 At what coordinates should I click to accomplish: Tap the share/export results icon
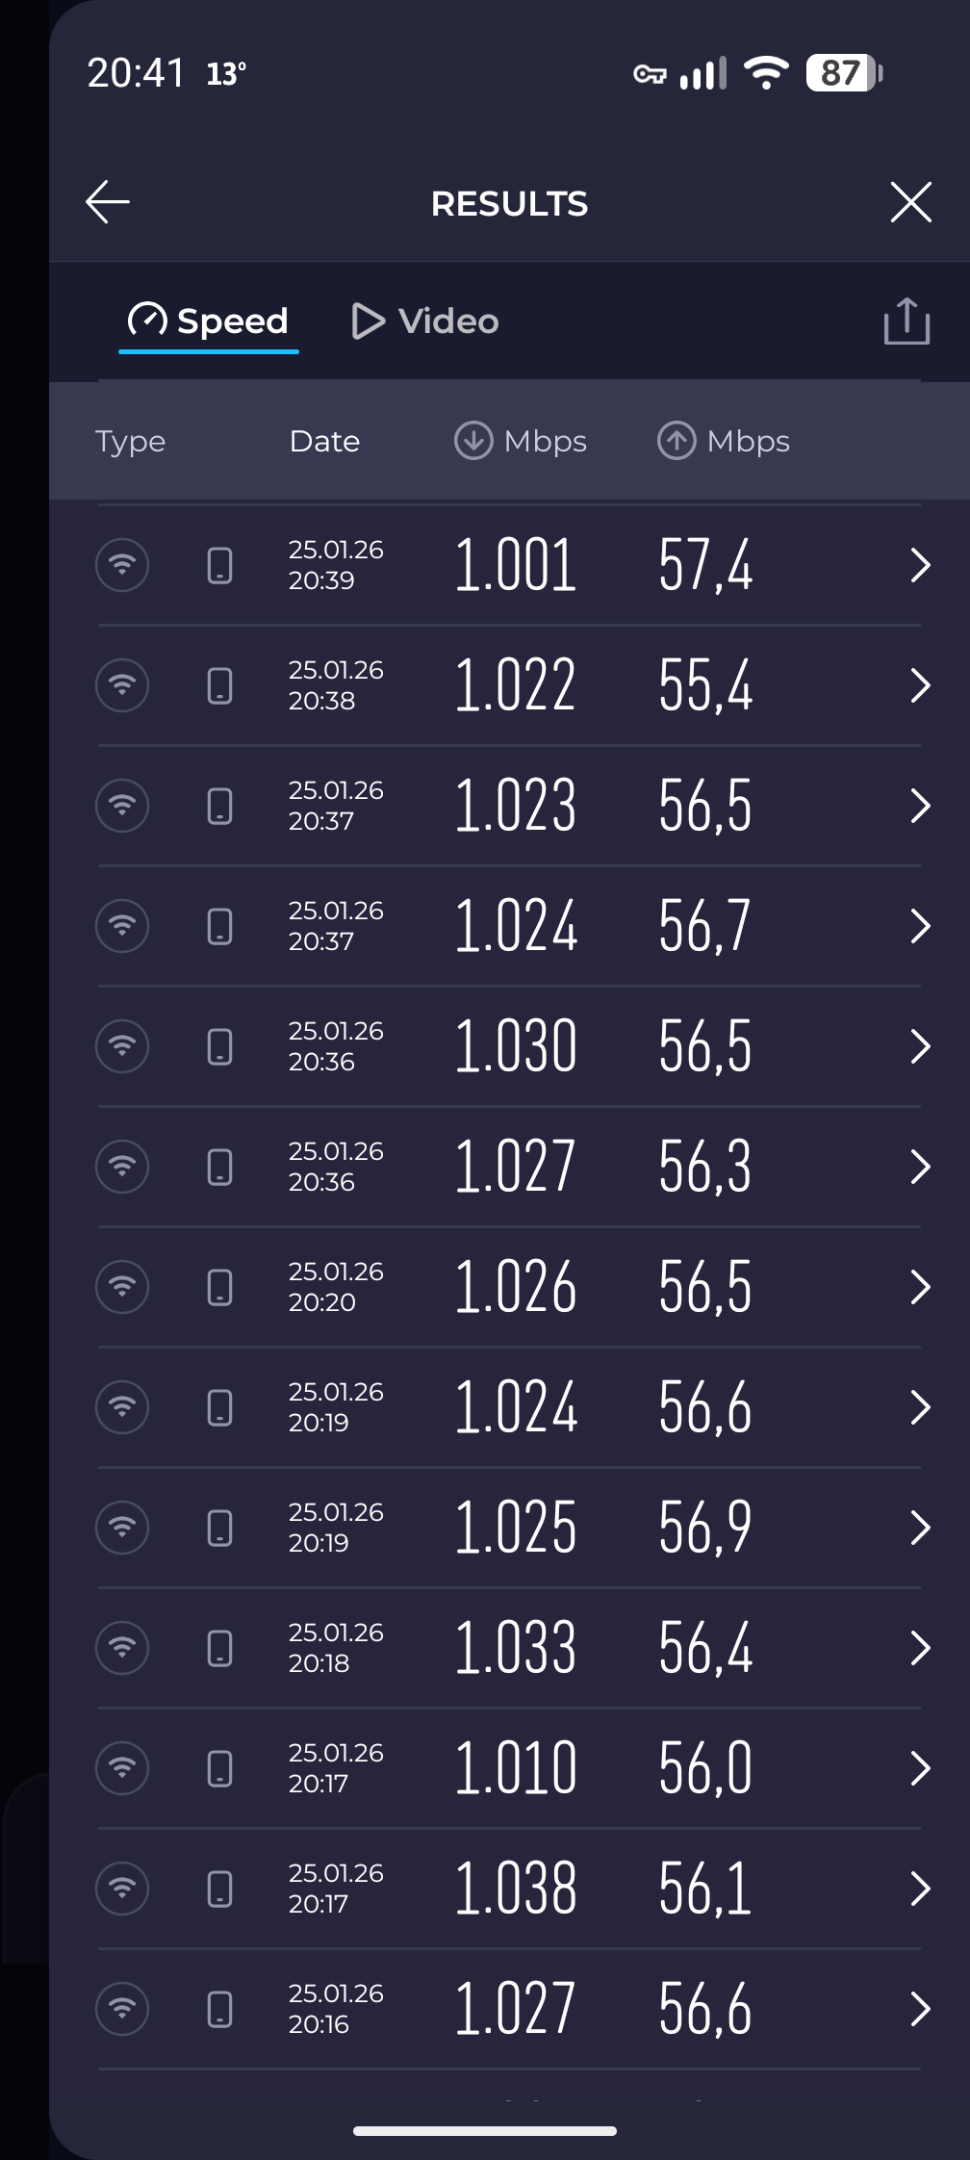point(906,321)
